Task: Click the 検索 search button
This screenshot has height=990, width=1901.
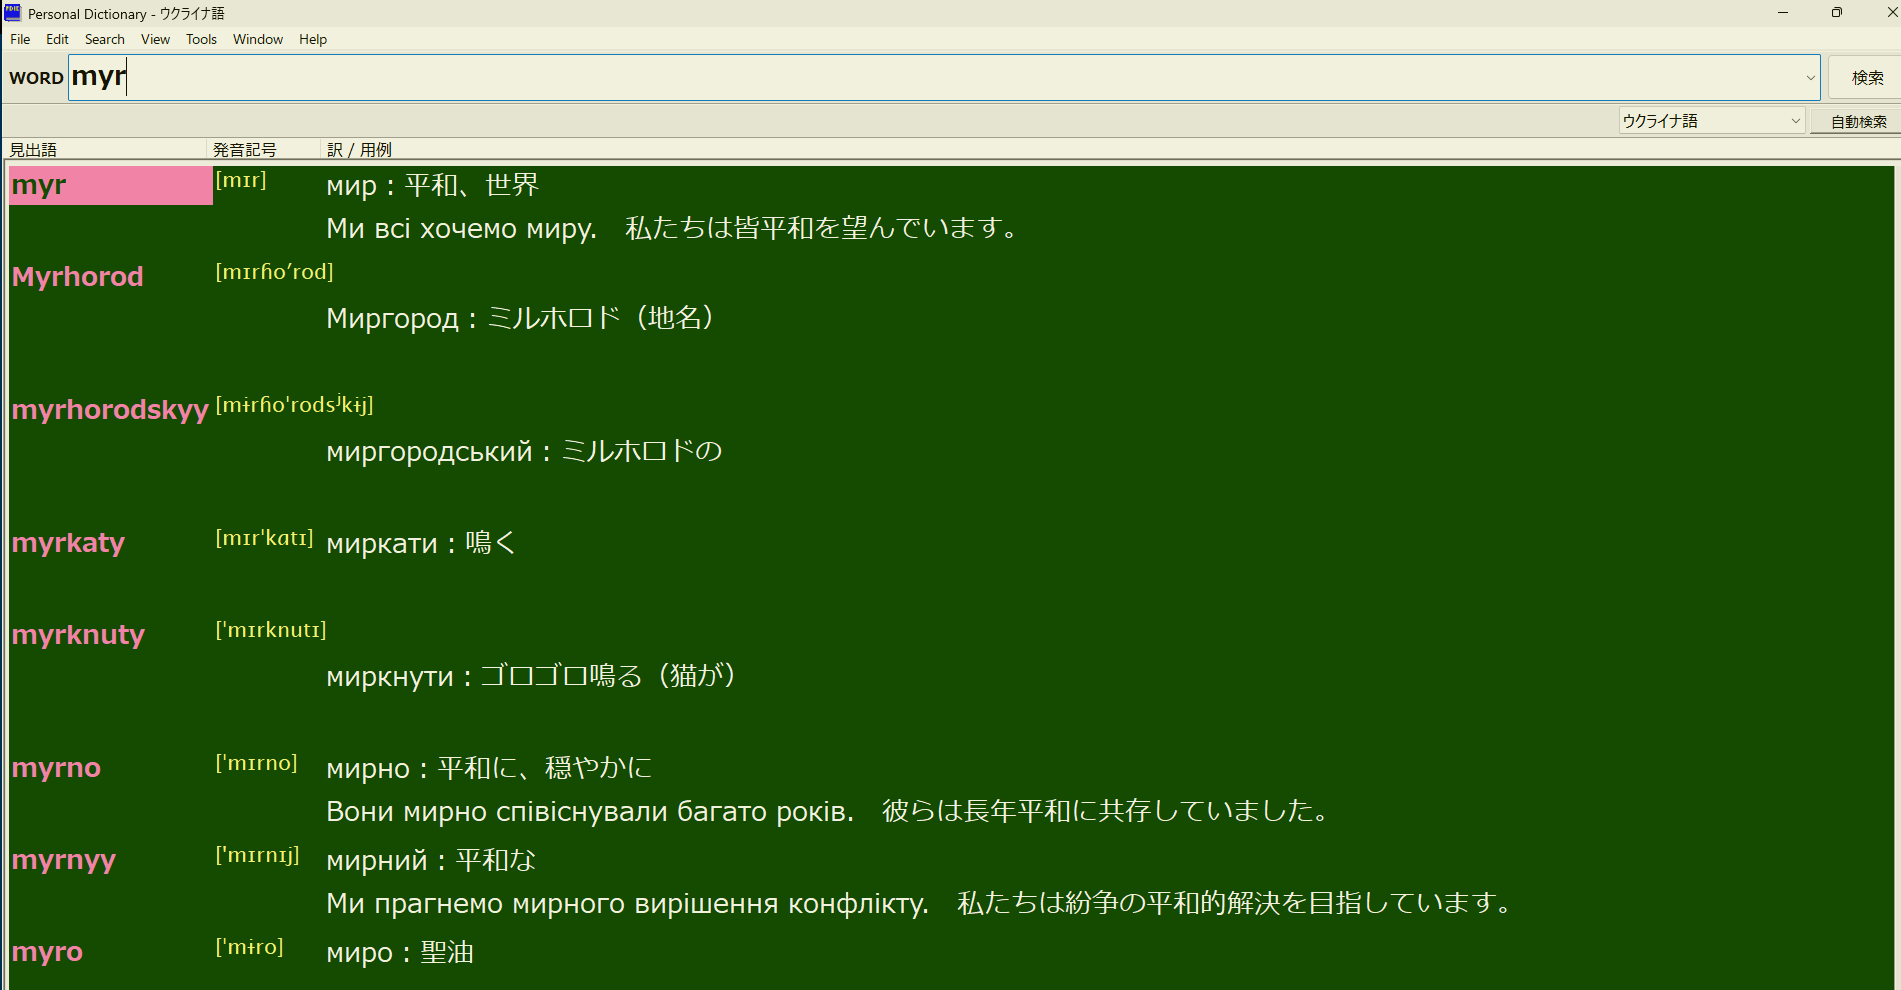Action: (1866, 77)
